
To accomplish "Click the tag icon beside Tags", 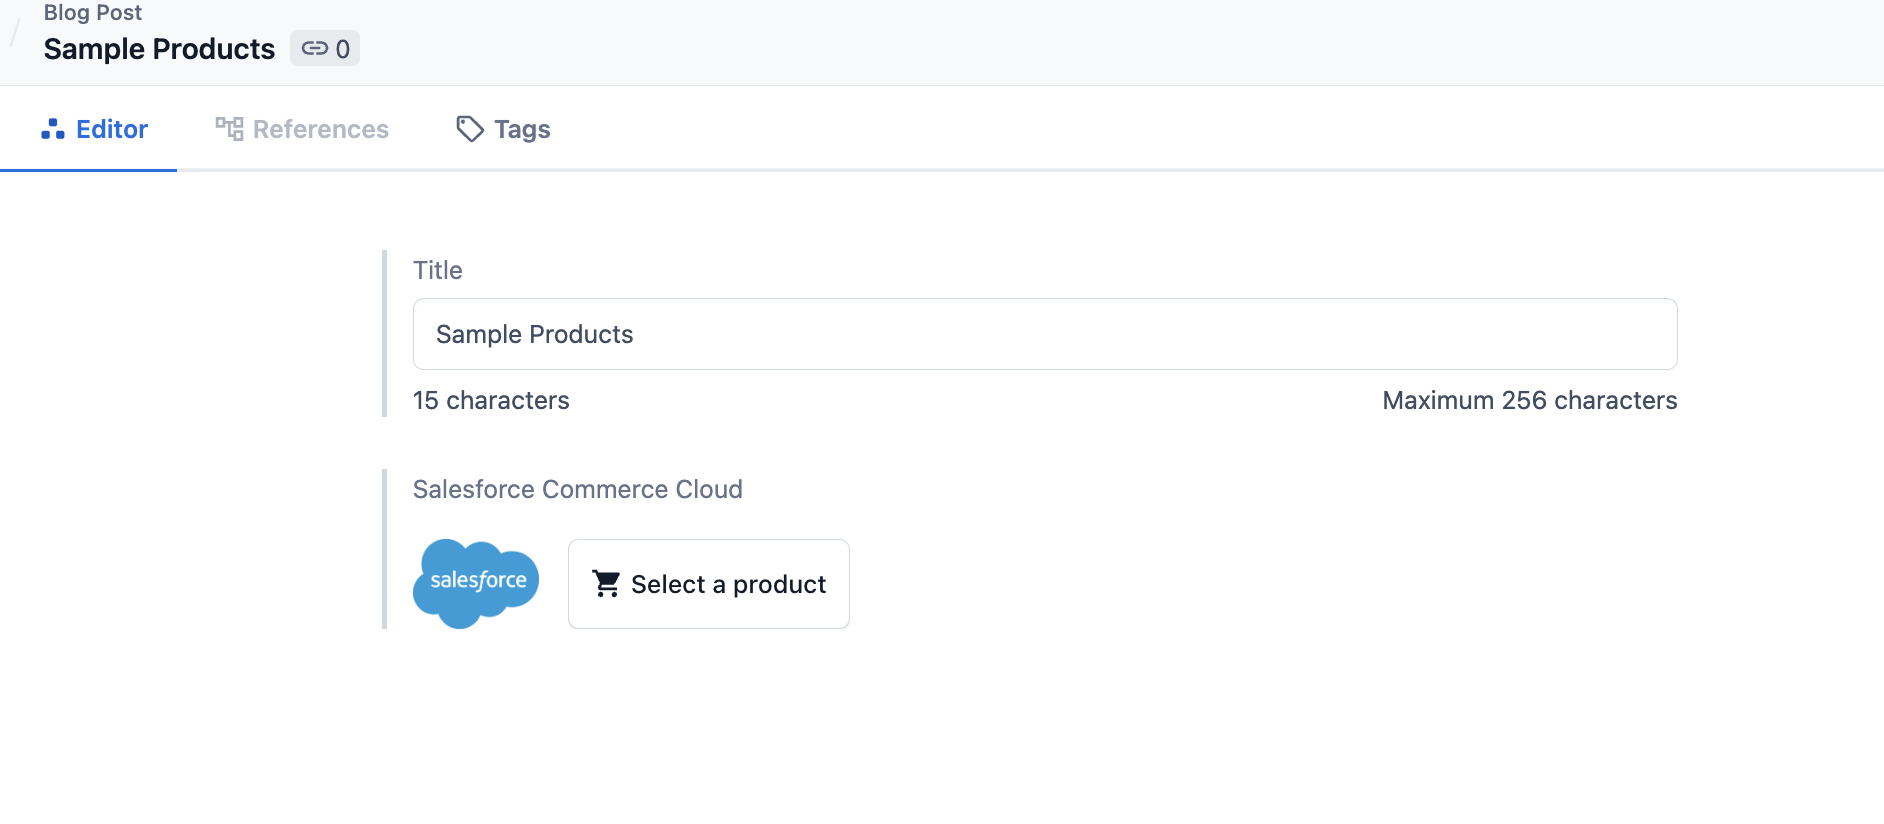I will point(470,129).
